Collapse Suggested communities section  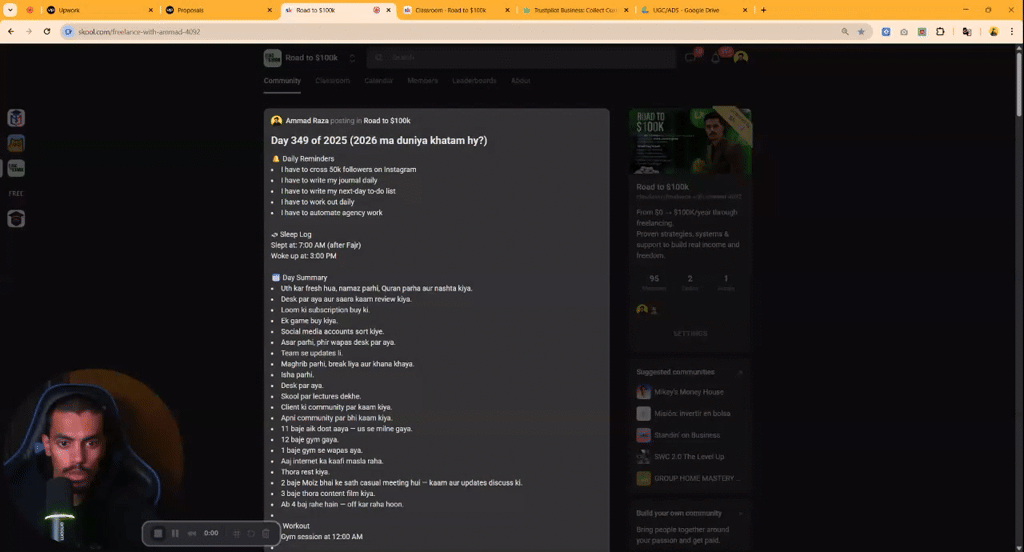[741, 372]
